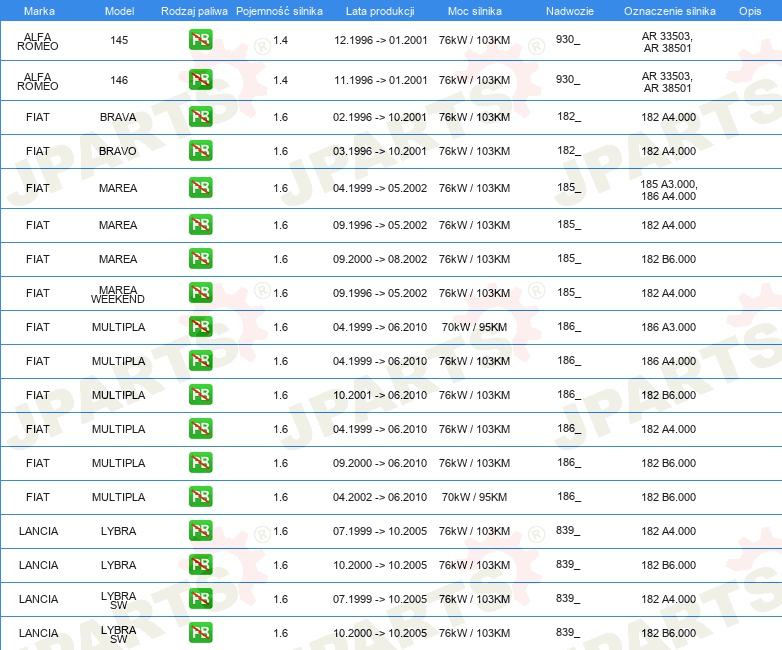Screen dimensions: 782x650
Task: Click the date '11.1996 -> 01.2001'
Action: point(381,80)
